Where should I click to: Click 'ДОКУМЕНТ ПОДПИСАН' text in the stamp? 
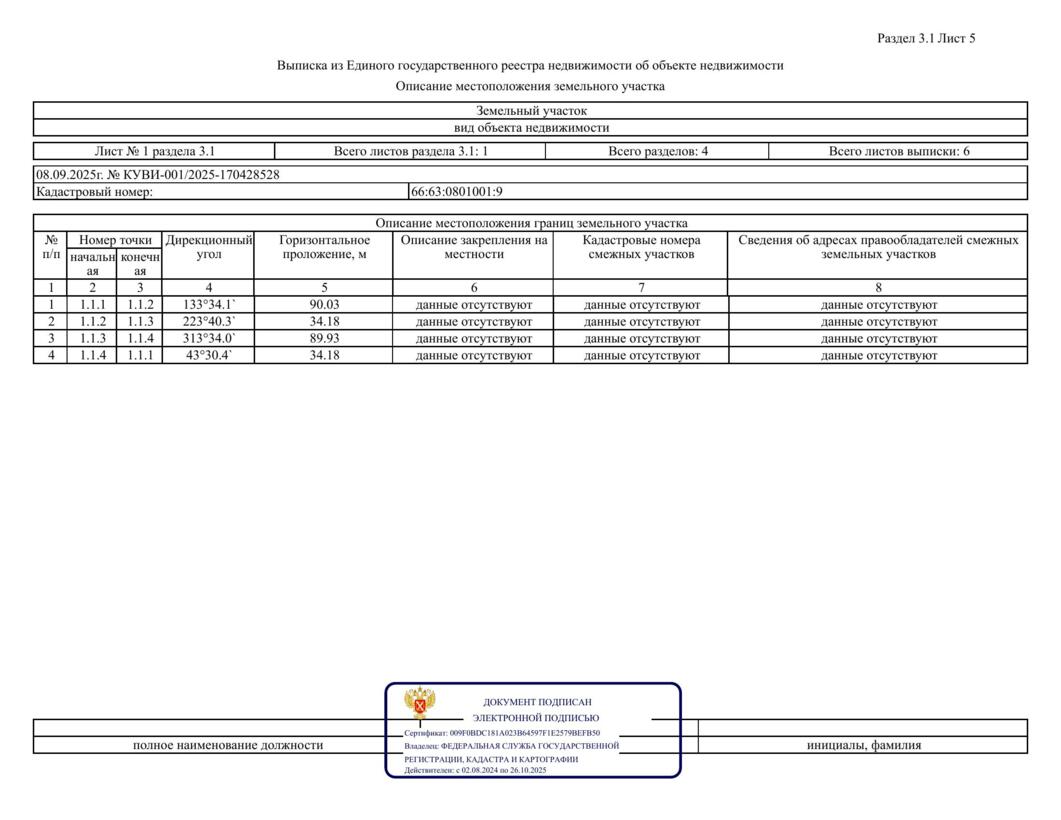tap(536, 702)
